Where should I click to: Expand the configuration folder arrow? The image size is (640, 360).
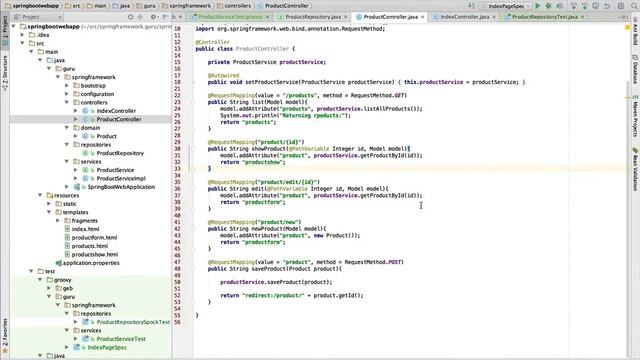[x=67, y=94]
